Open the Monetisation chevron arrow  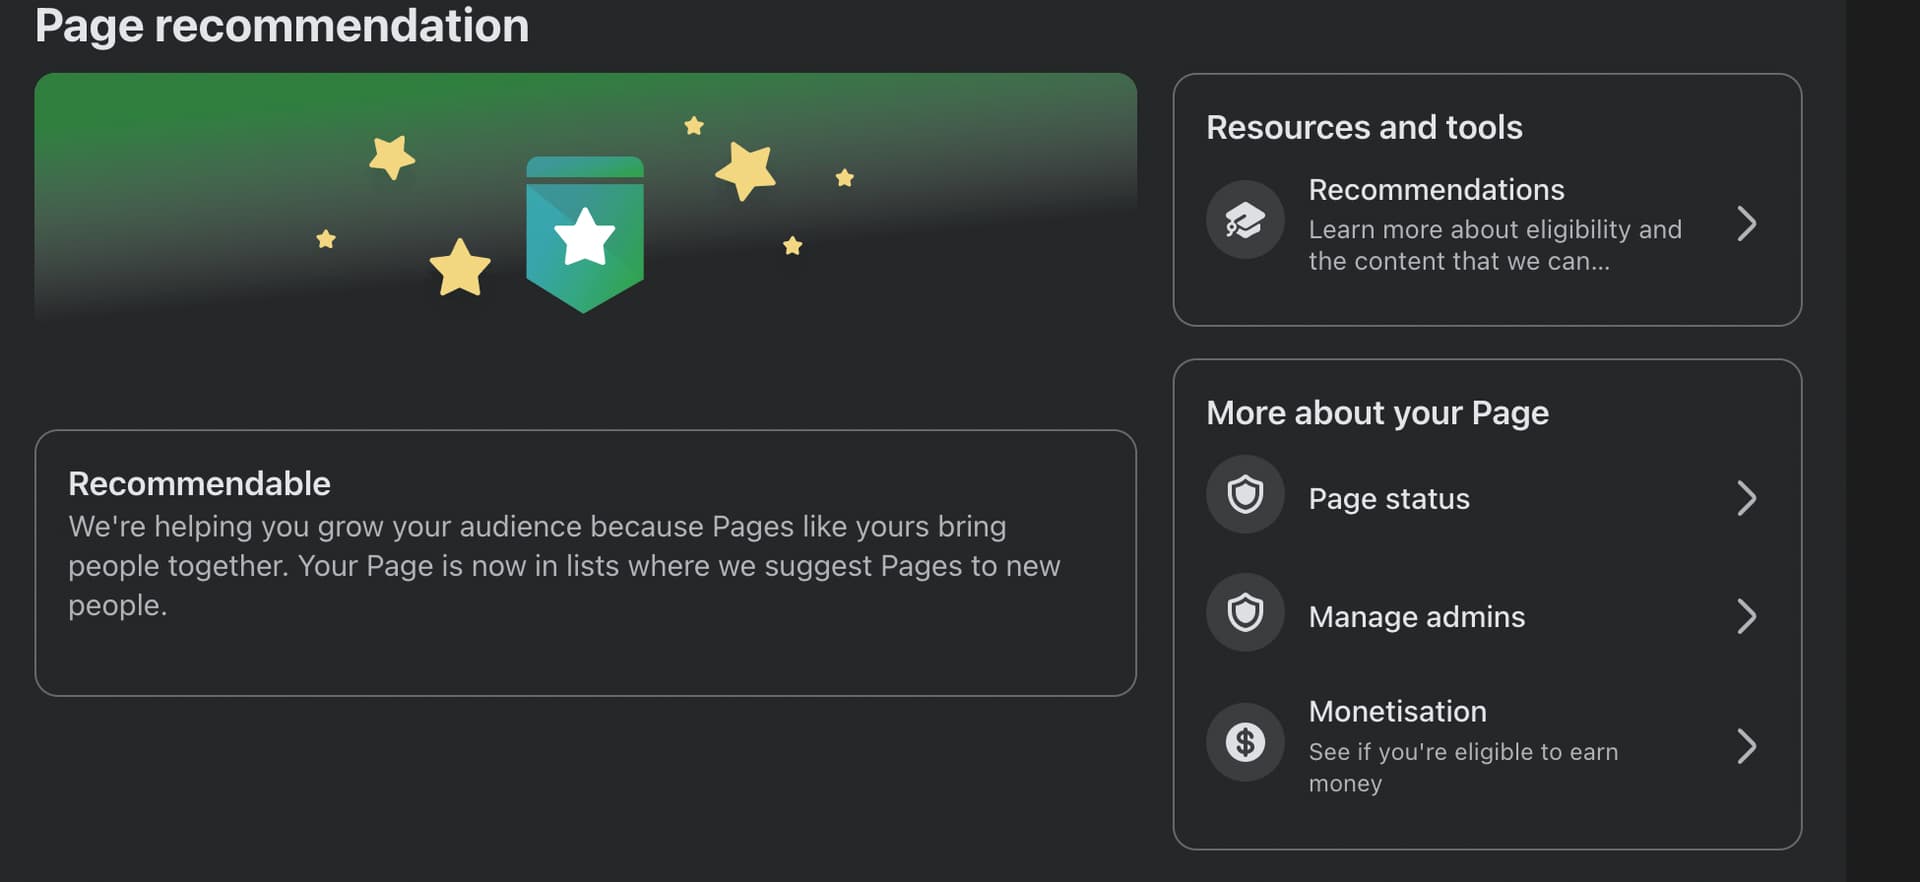click(1746, 747)
